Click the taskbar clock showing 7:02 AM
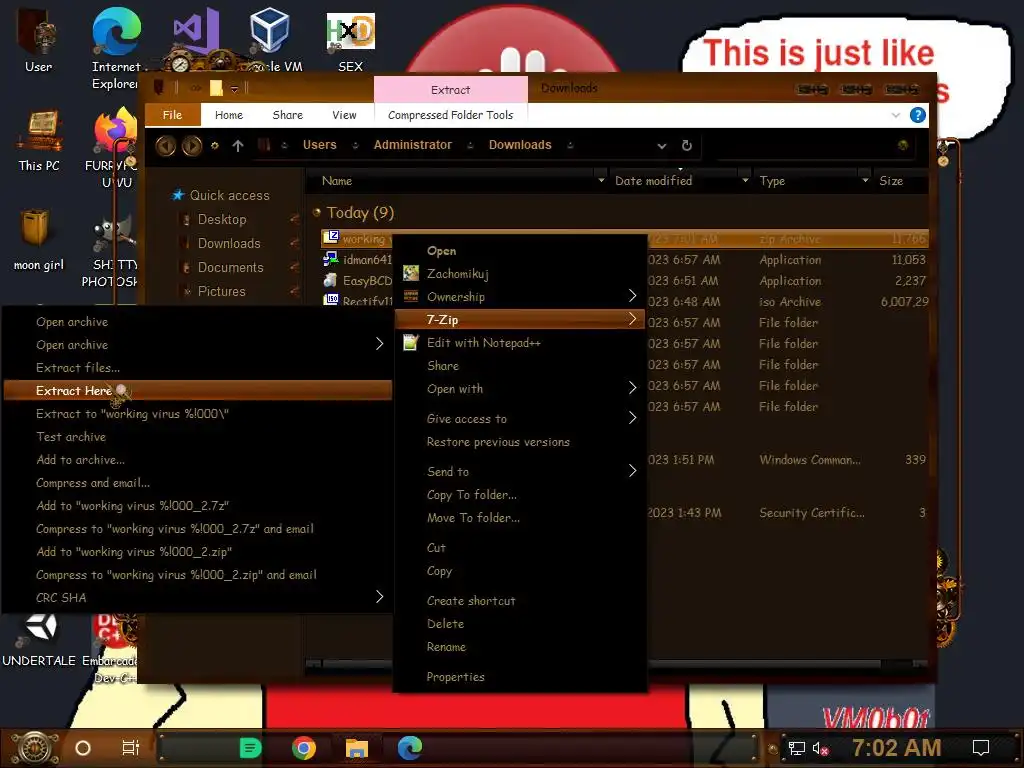 click(897, 748)
